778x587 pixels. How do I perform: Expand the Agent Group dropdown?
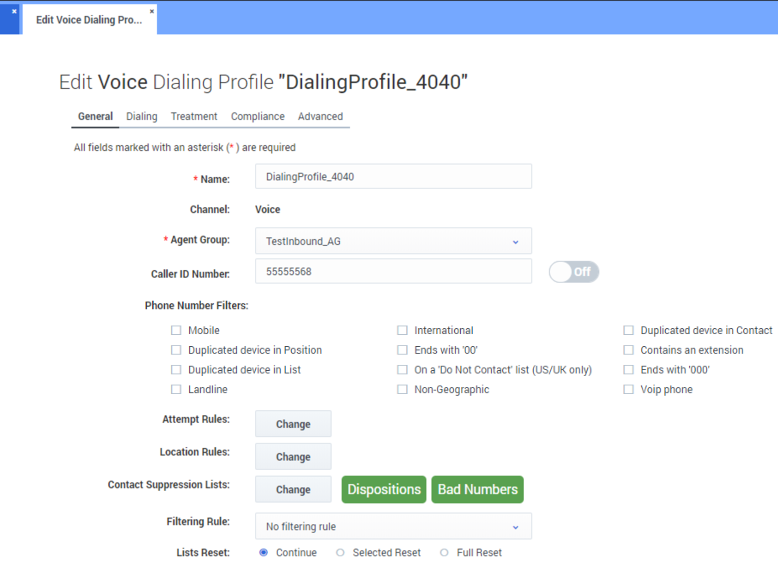pos(515,241)
